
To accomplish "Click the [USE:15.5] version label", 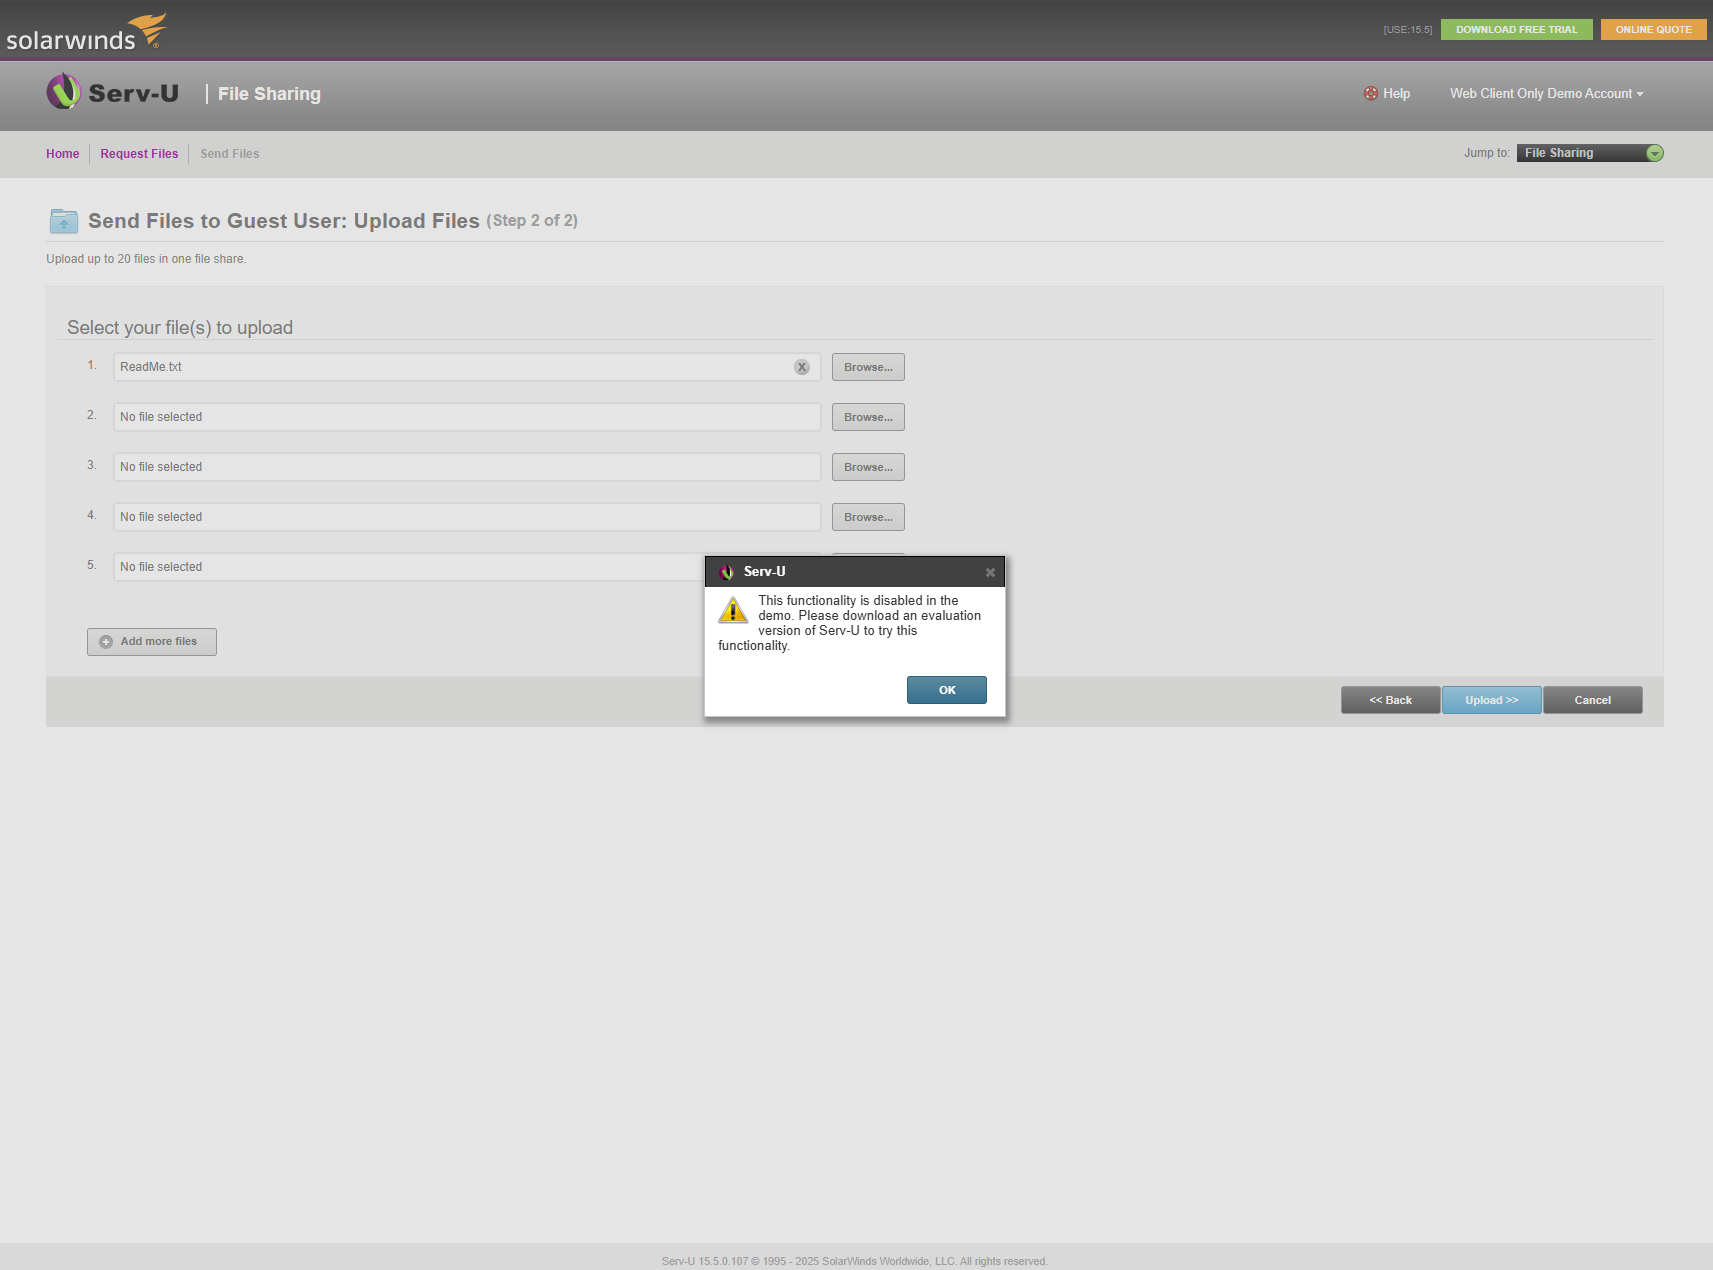I will (1408, 30).
